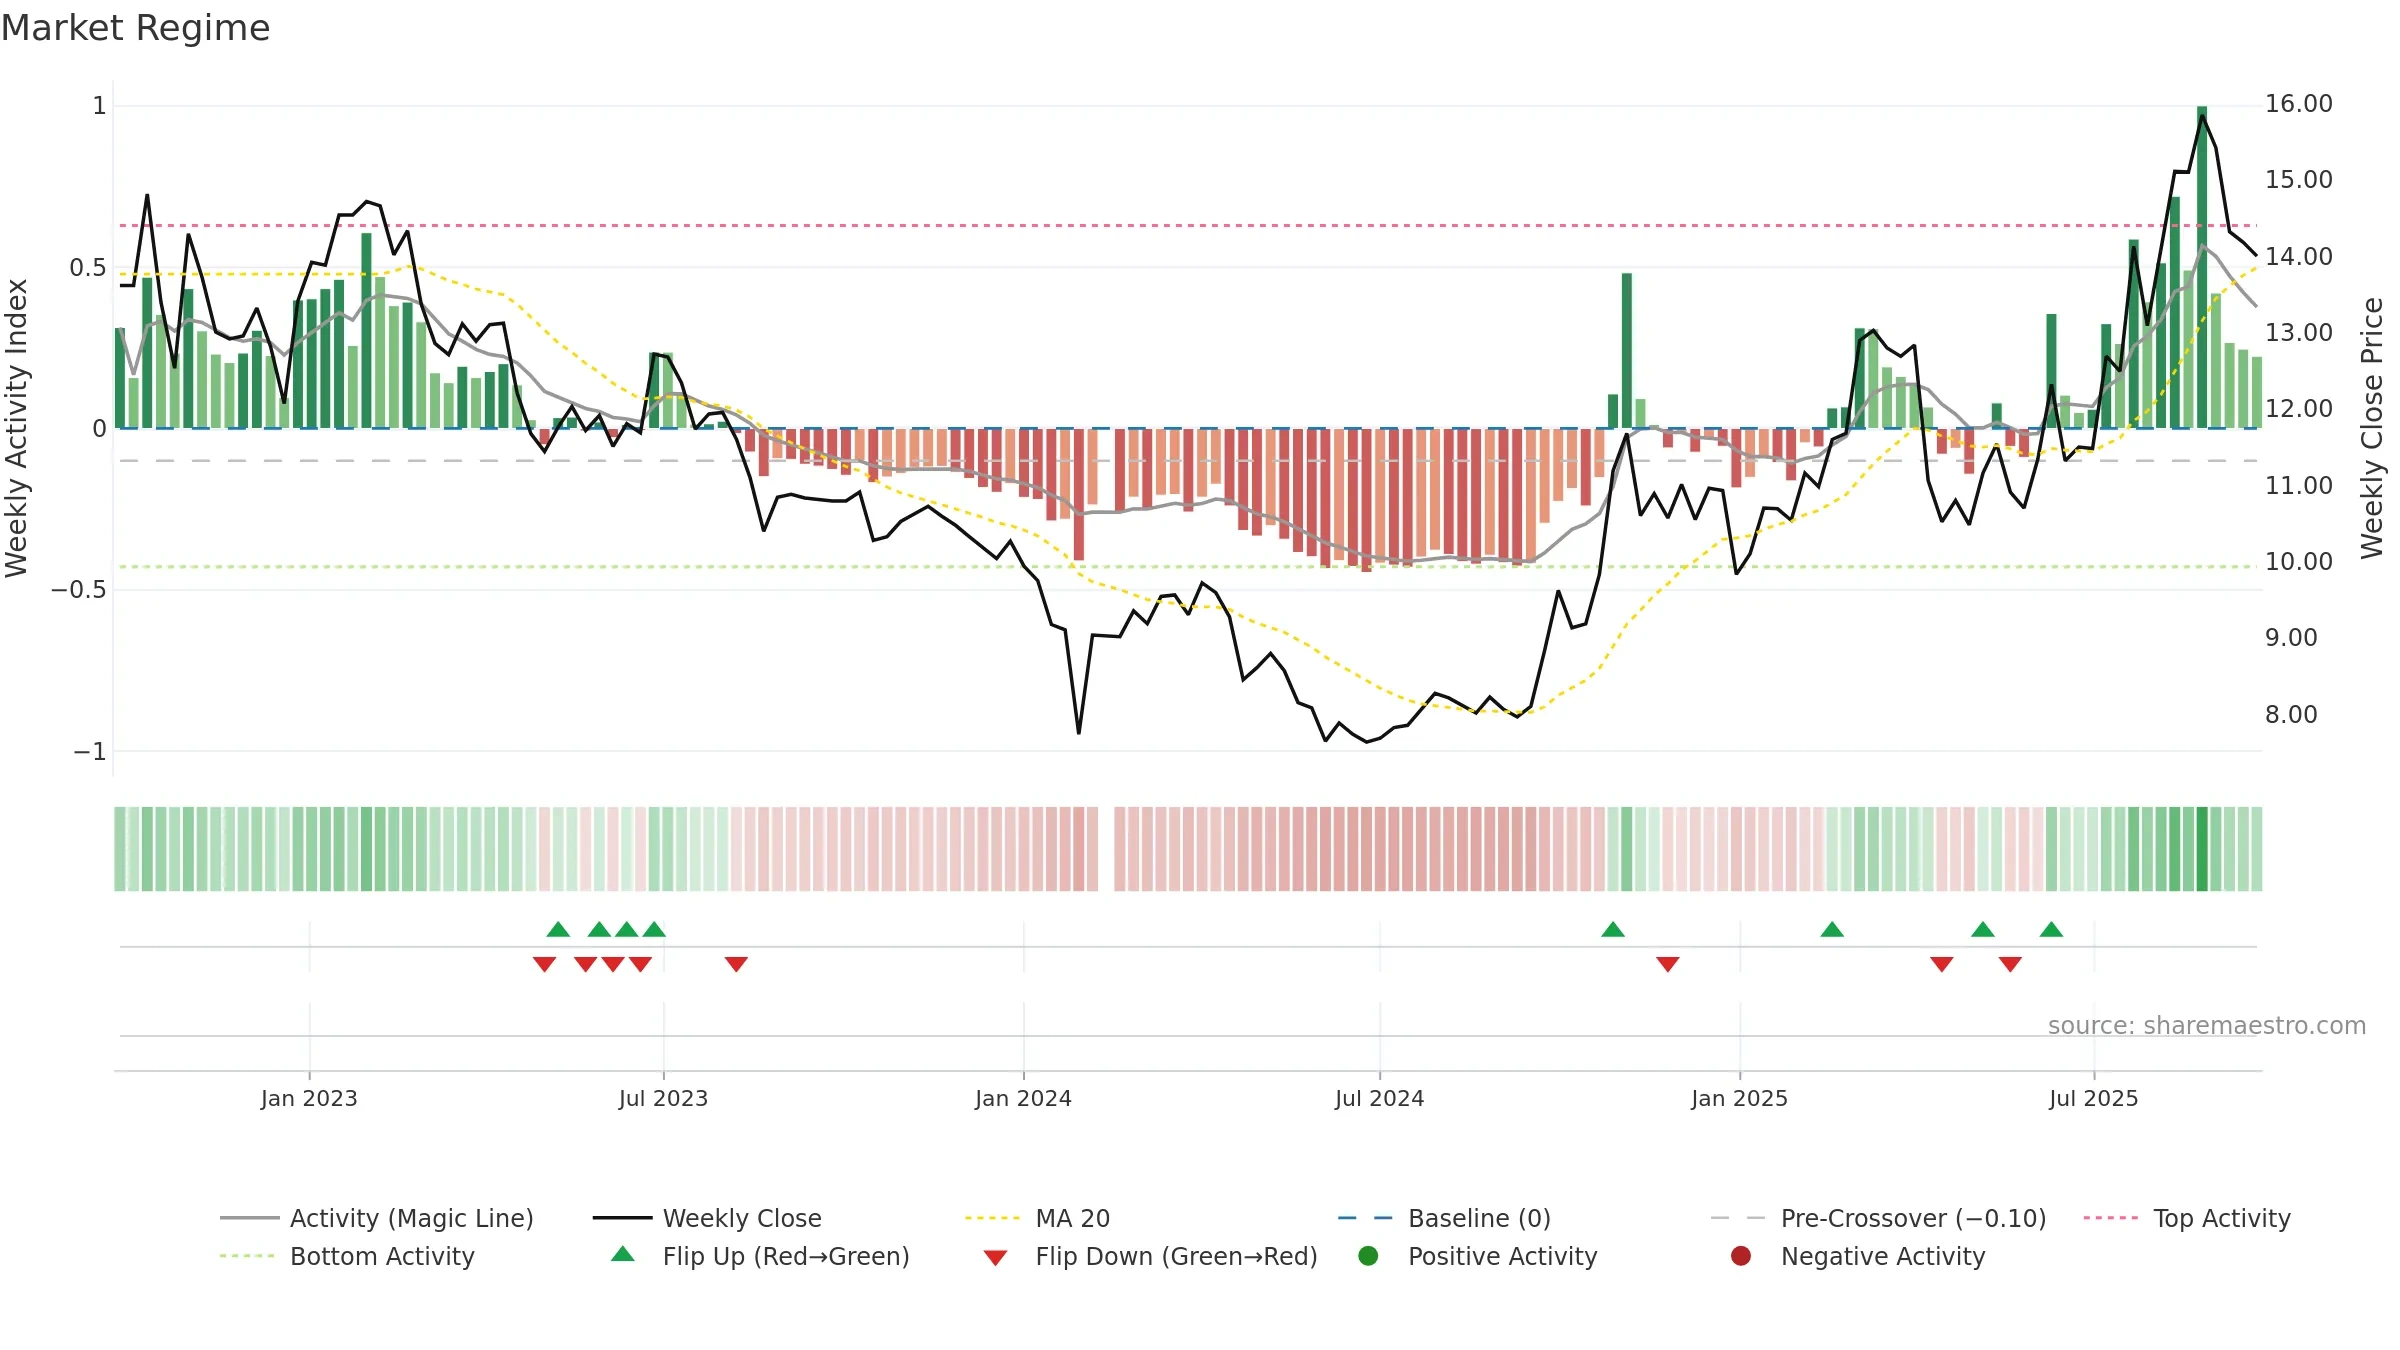
Task: Toggle the Top Activity legend entry
Action: [x=2187, y=1218]
